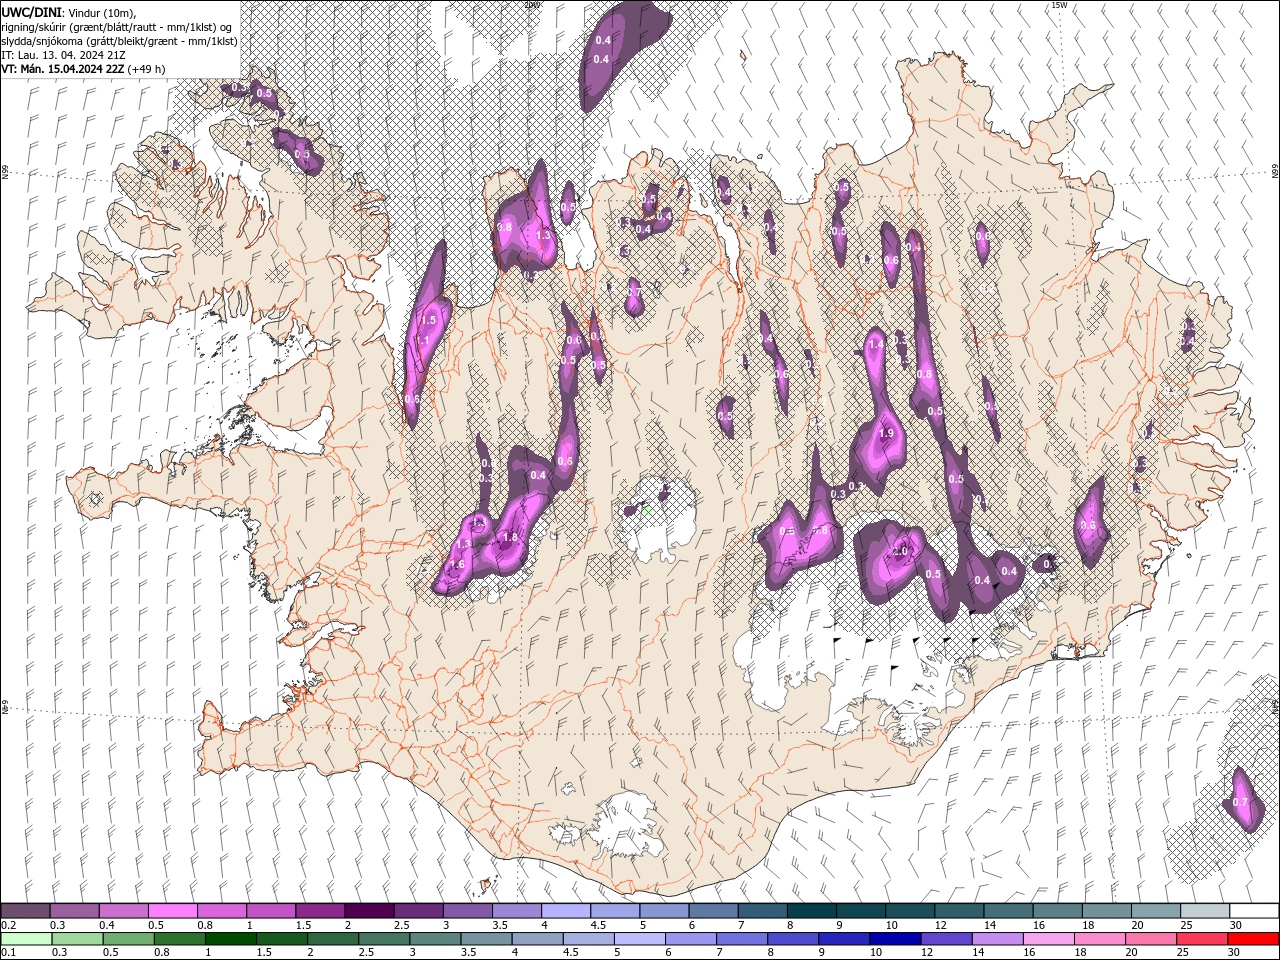
Task: Click the "1.4" precipitation value on the map
Action: coord(876,344)
